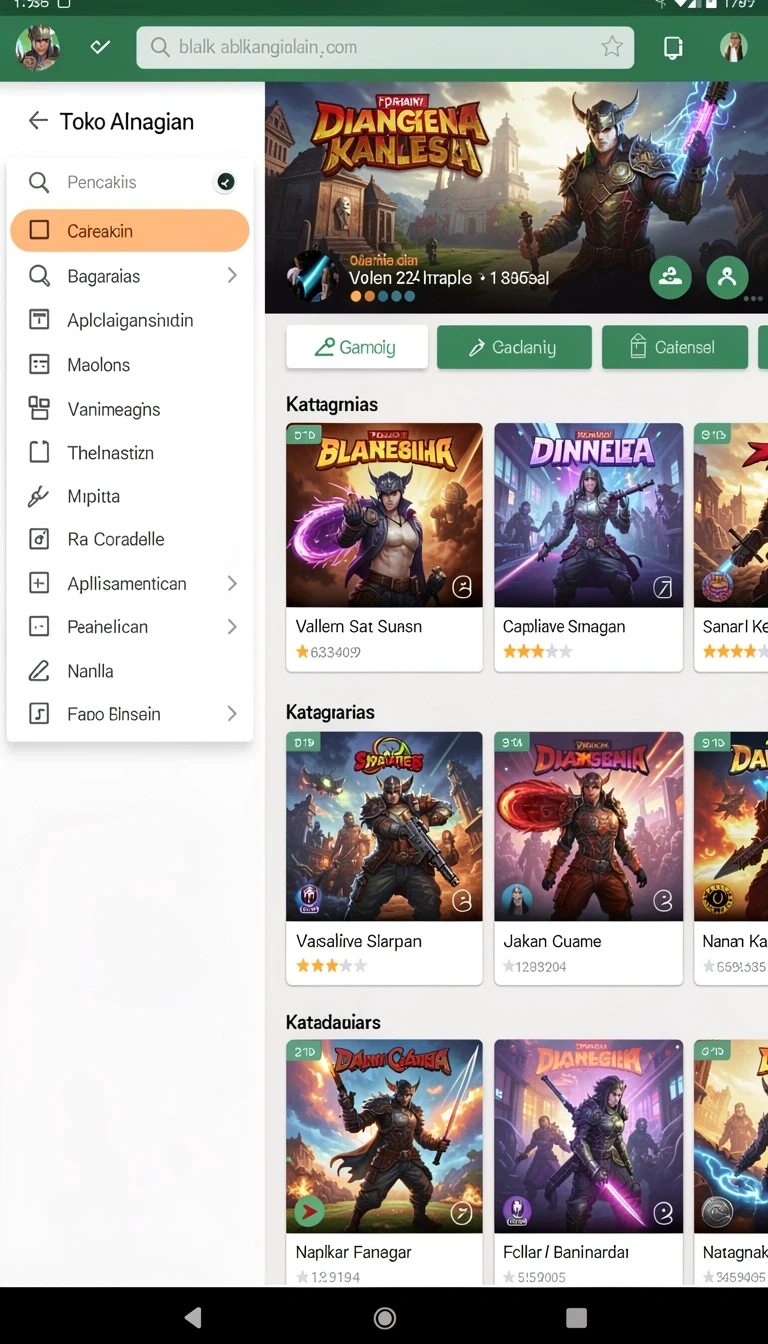Open the Bagaraias menu entry
The image size is (768, 1344).
click(x=130, y=276)
